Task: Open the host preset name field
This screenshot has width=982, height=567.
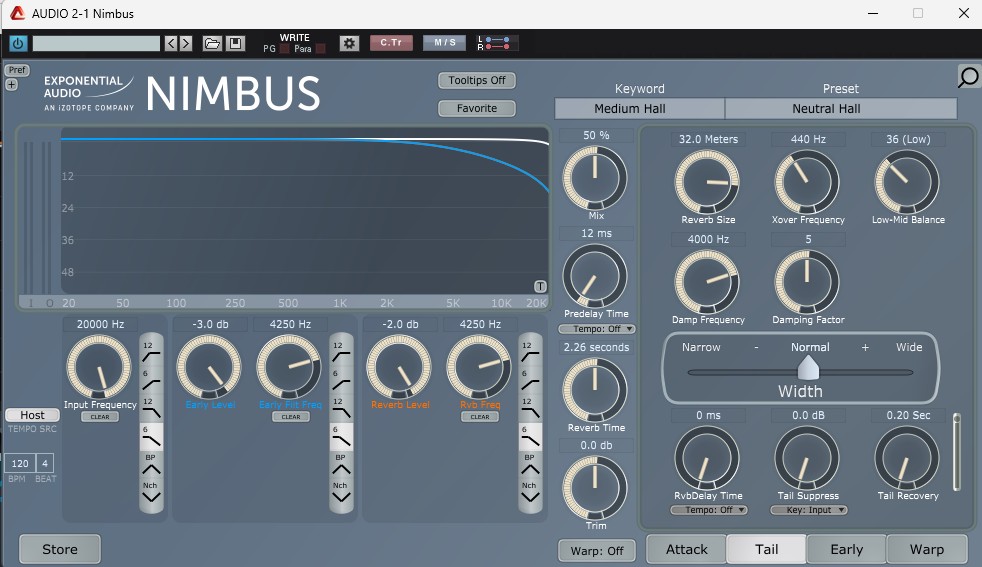Action: click(x=96, y=43)
